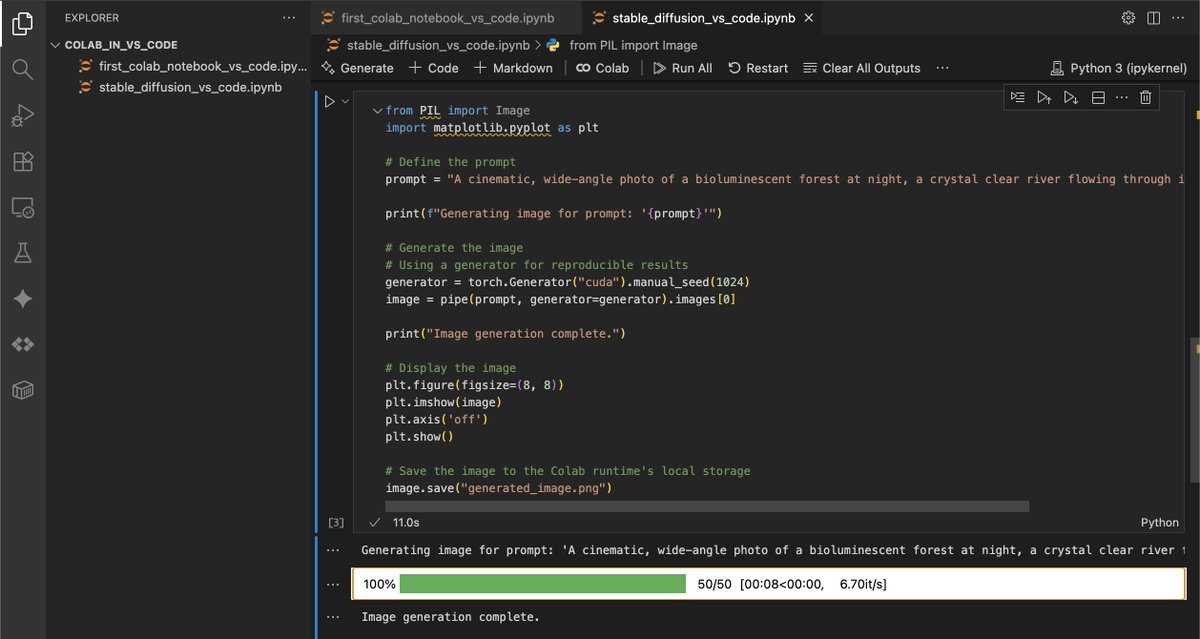This screenshot has height=639, width=1200.
Task: Click the notebook settings gear icon
Action: tap(1128, 18)
